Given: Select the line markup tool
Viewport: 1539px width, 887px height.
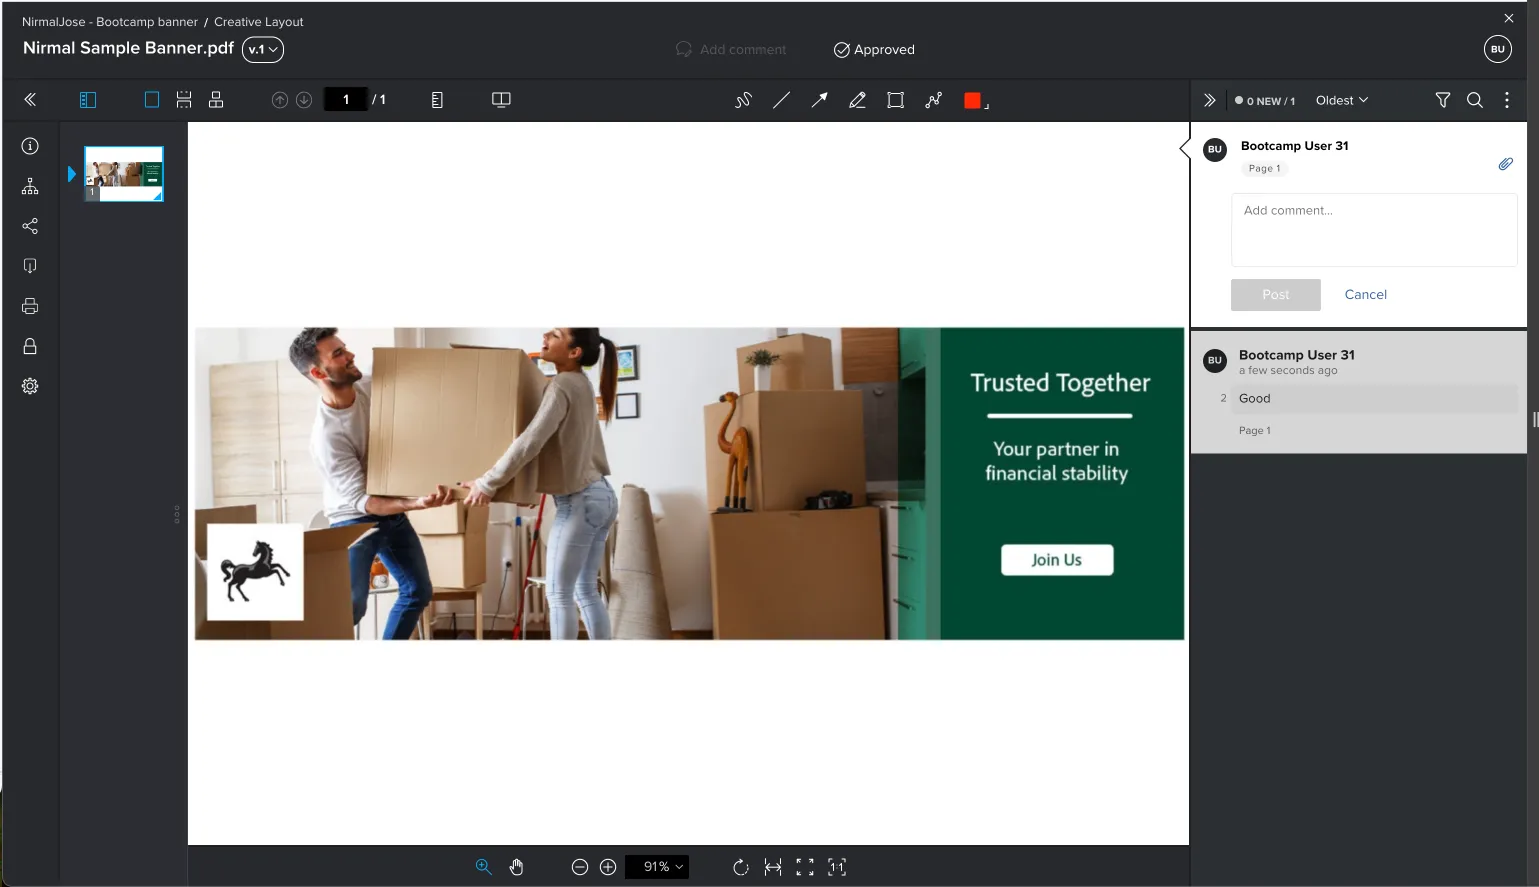Looking at the screenshot, I should coord(781,100).
